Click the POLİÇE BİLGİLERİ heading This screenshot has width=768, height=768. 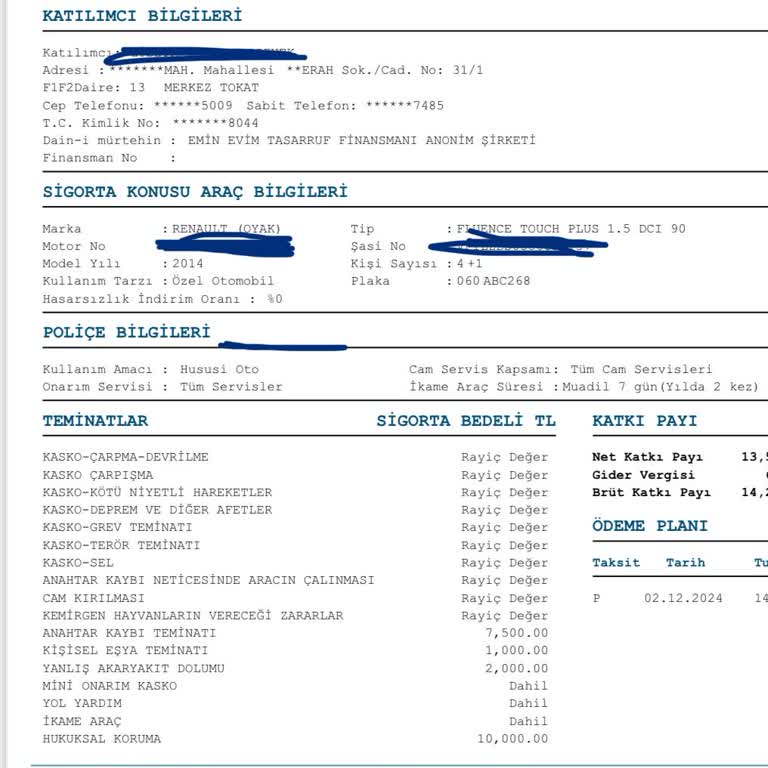[126, 332]
